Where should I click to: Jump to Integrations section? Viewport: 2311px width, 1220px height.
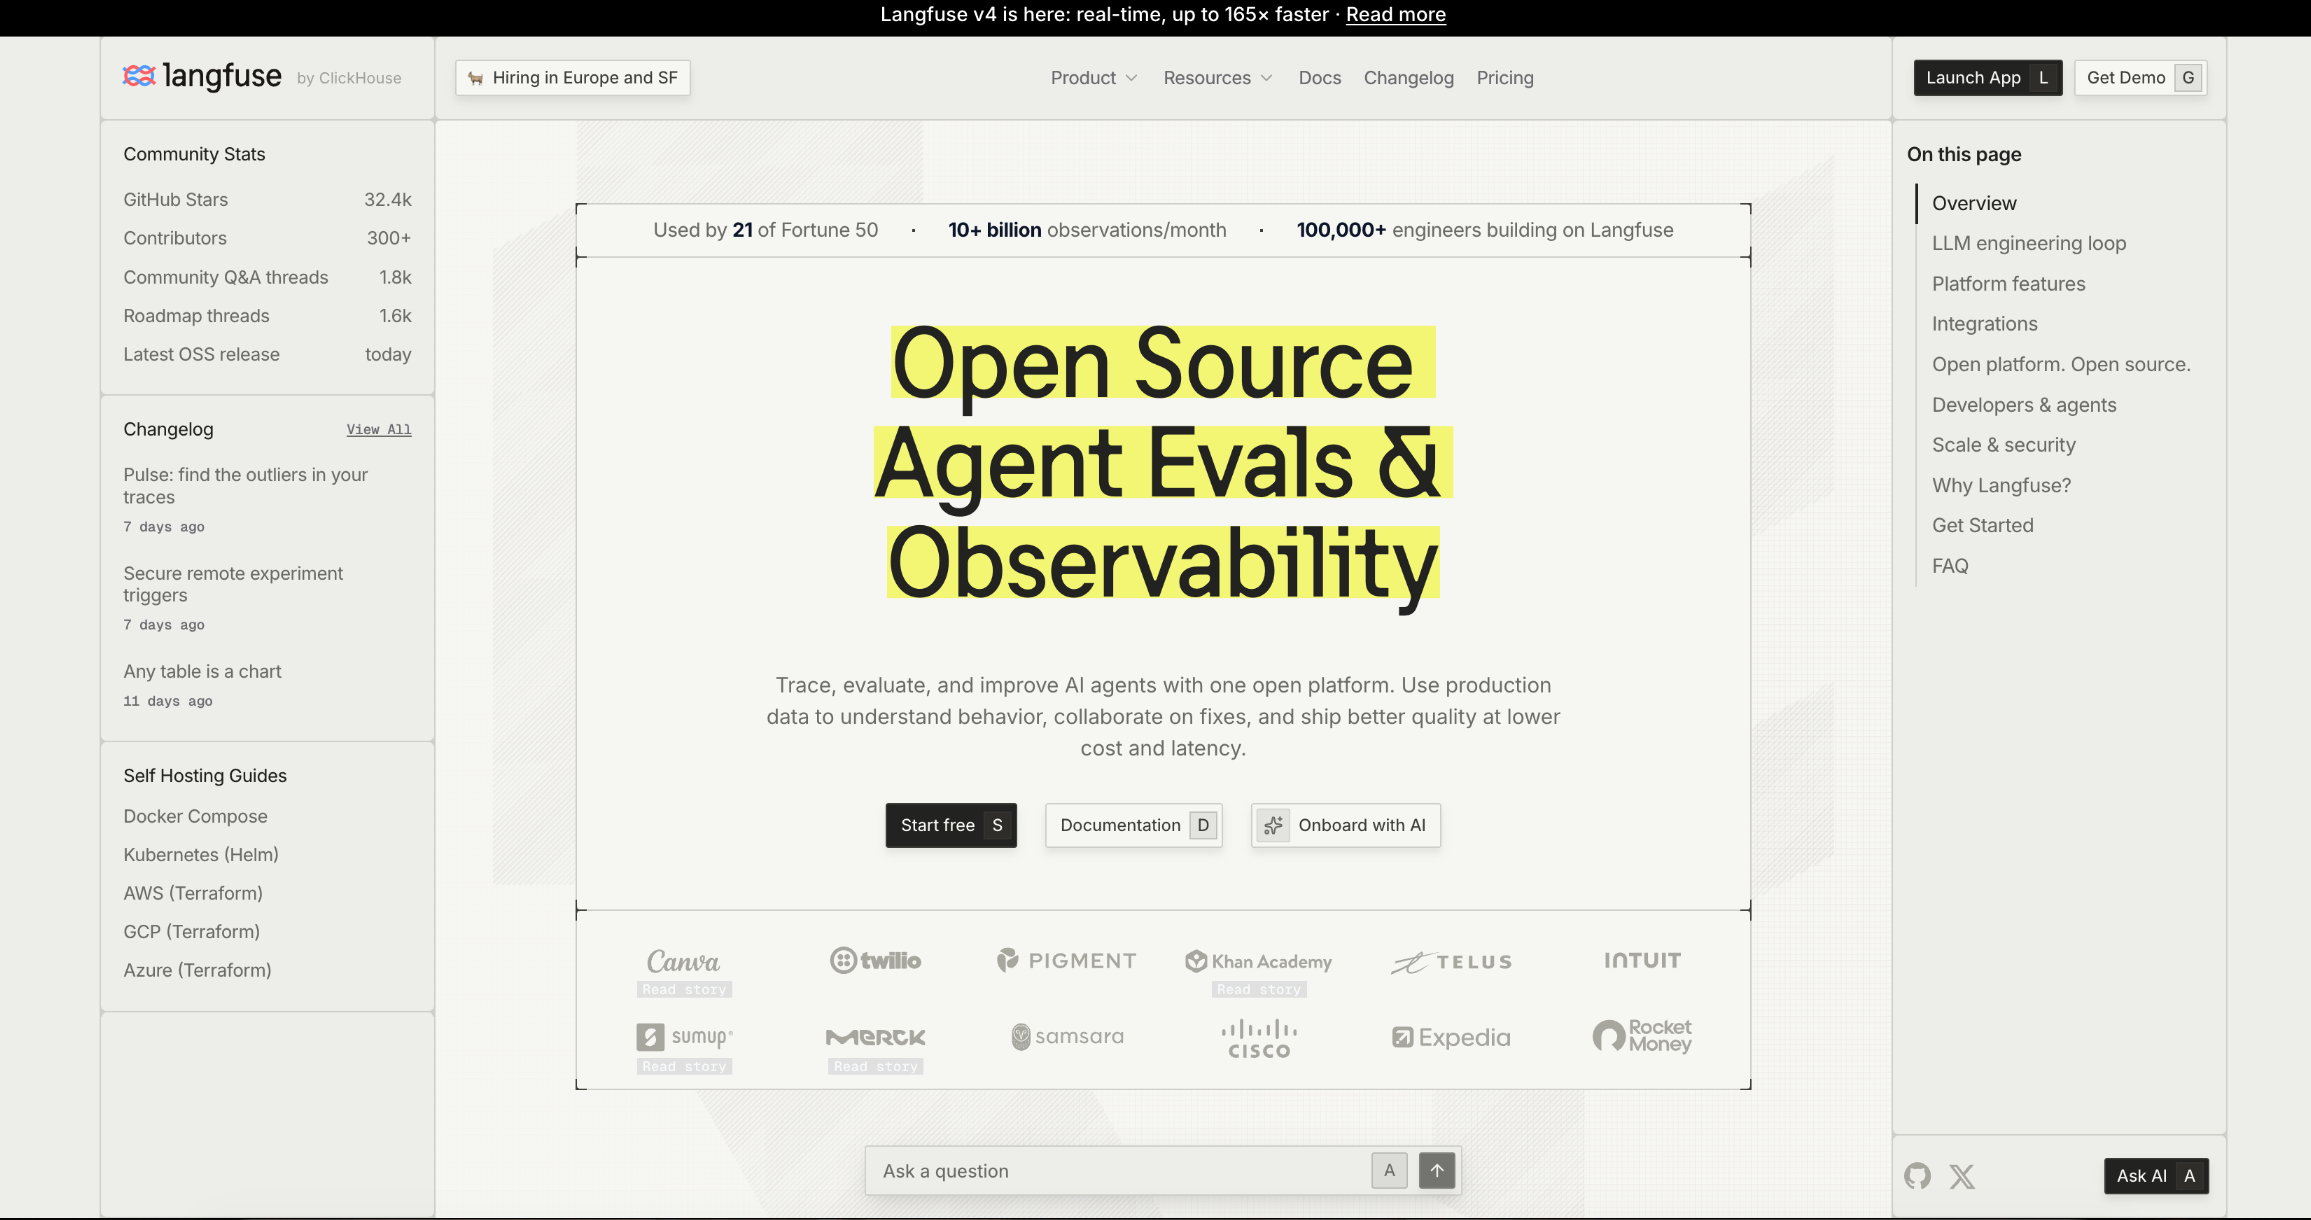coord(1985,324)
